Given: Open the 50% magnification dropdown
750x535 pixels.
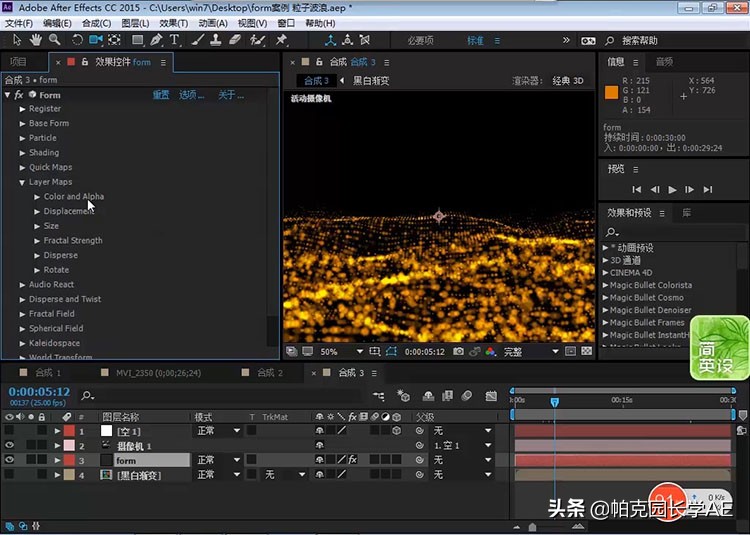Looking at the screenshot, I should [335, 352].
